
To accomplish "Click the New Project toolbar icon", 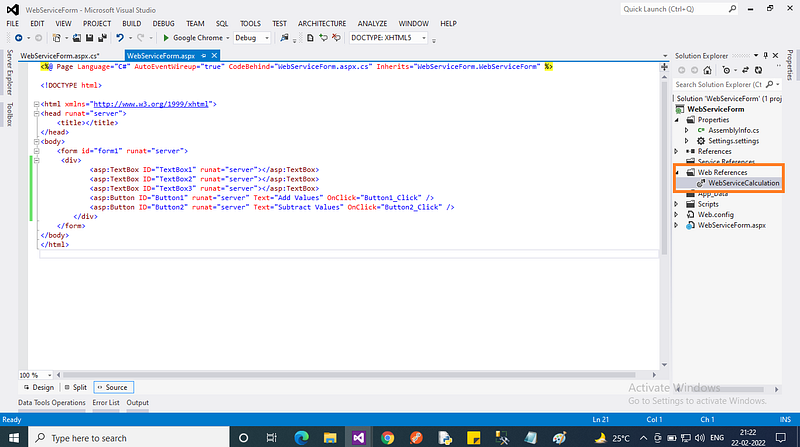I will tap(57, 38).
